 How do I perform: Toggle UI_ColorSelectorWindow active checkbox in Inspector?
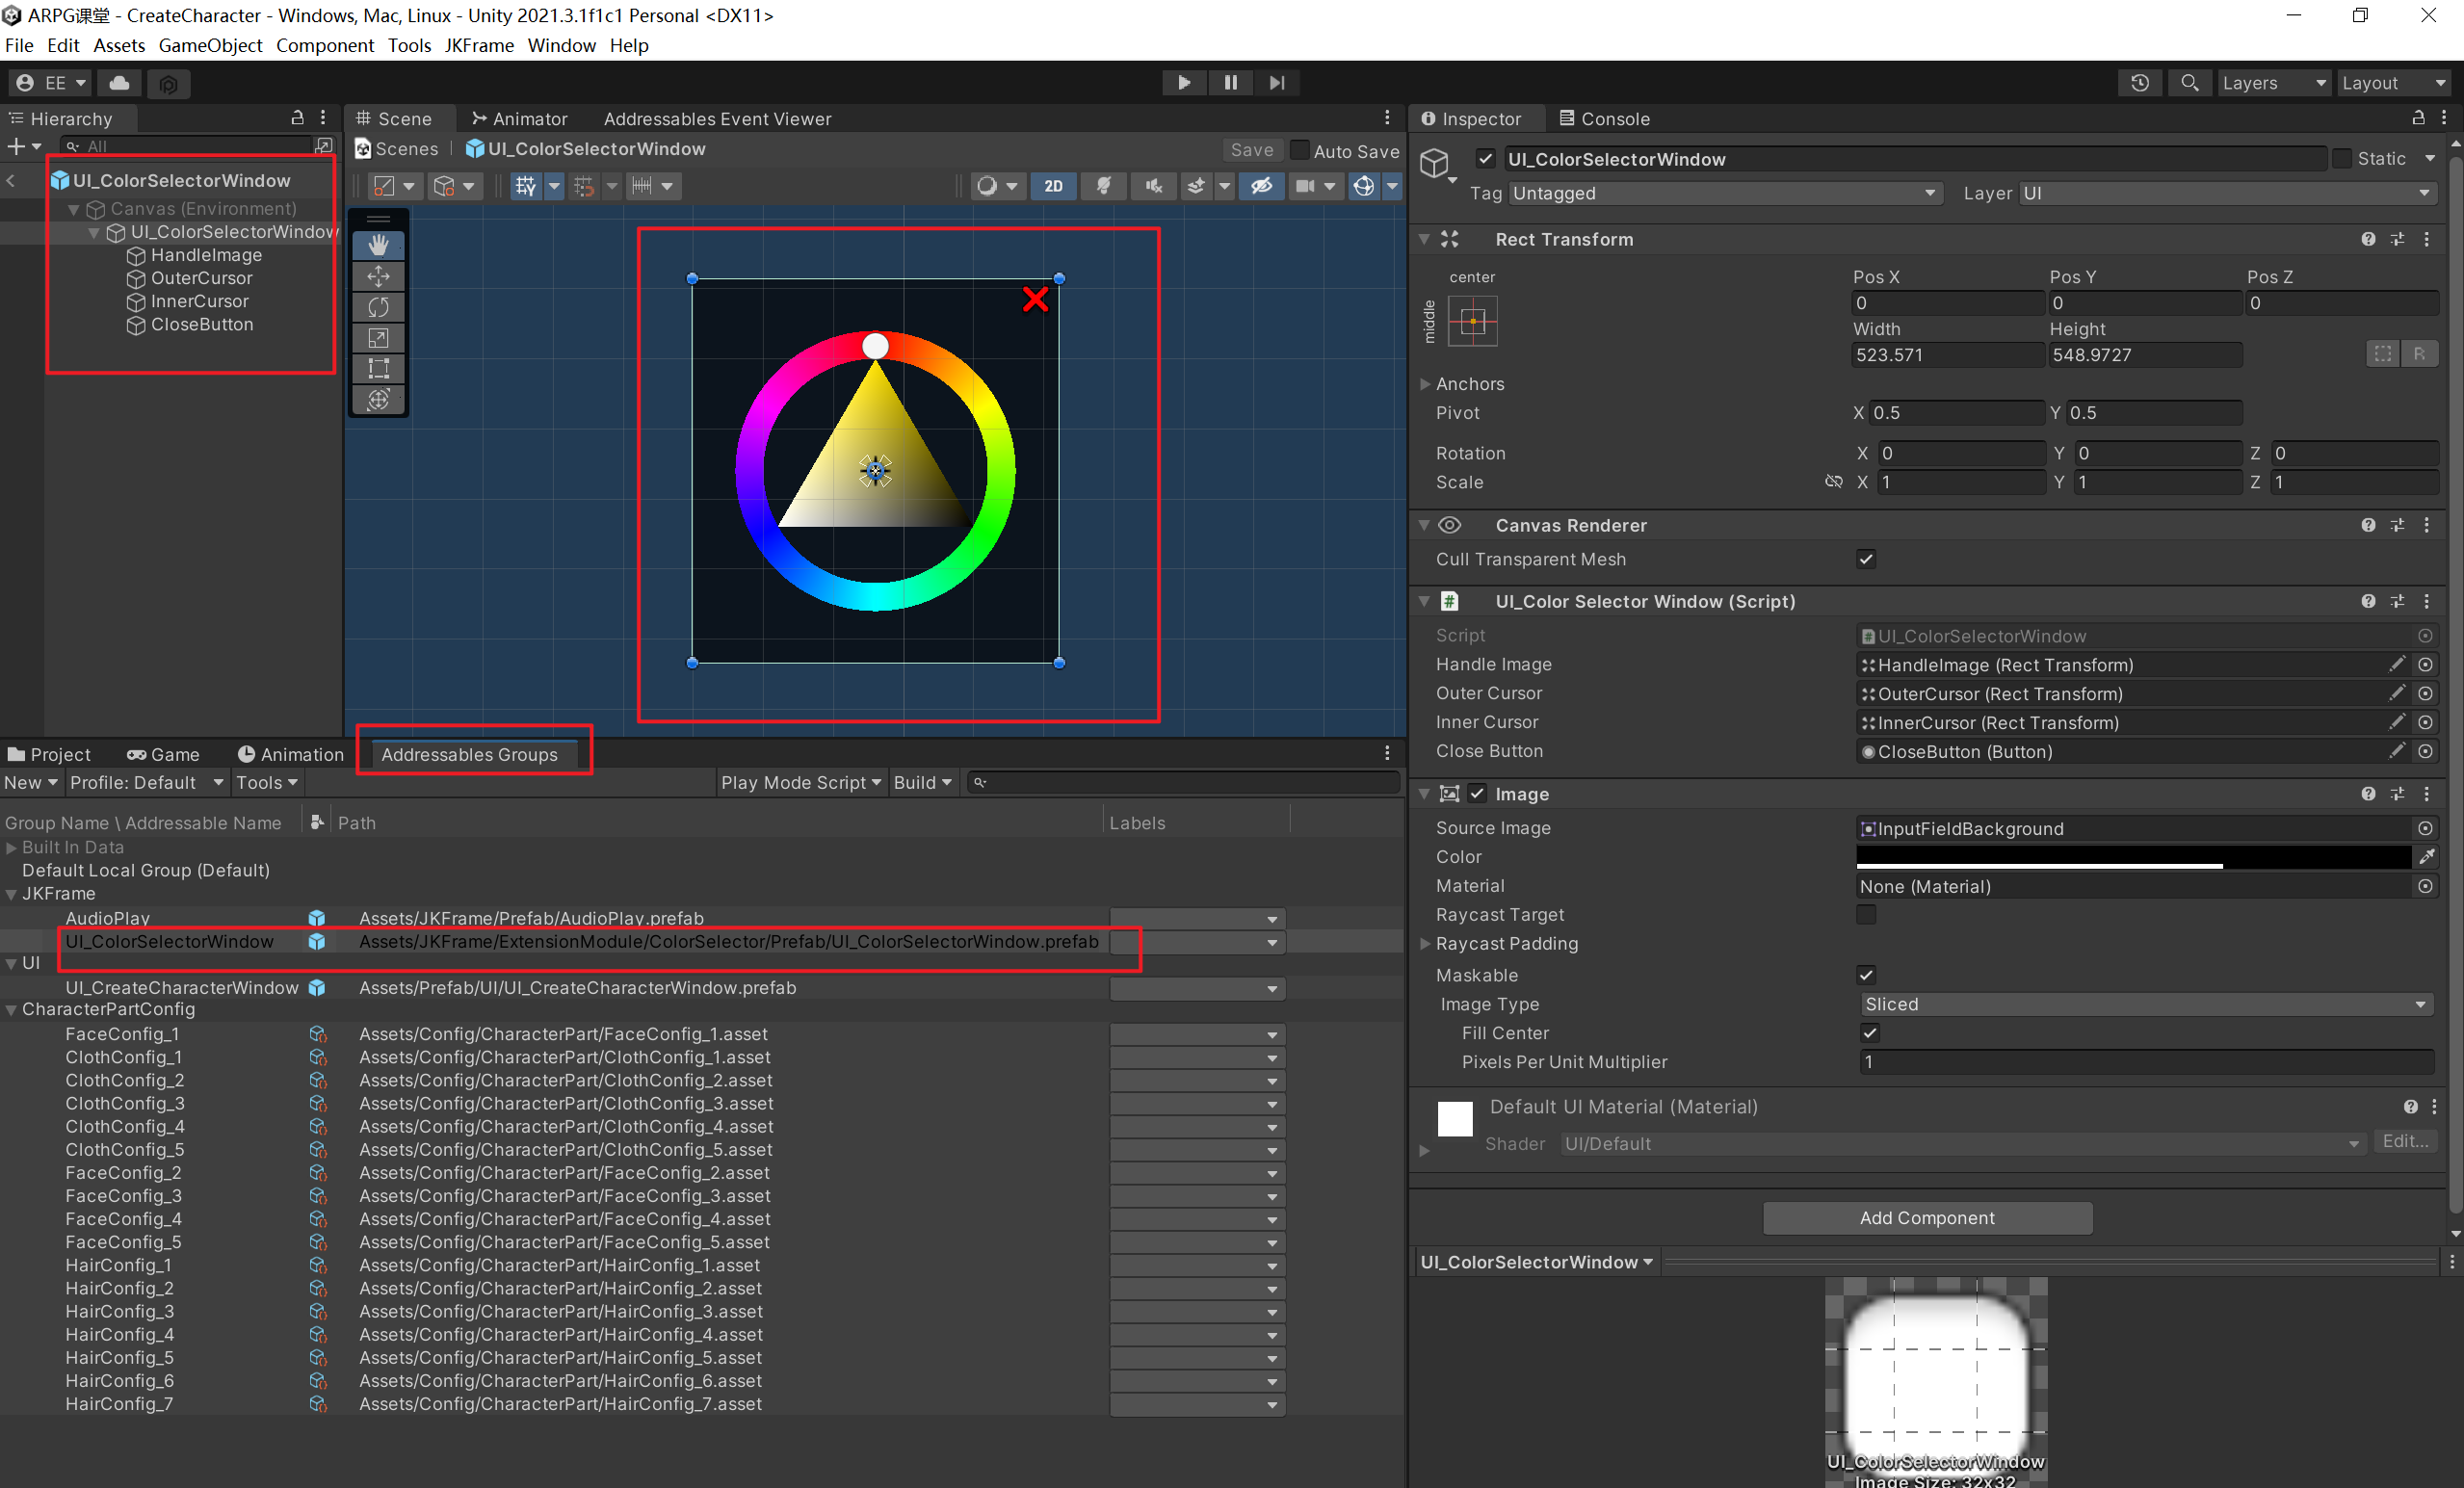tap(1486, 159)
